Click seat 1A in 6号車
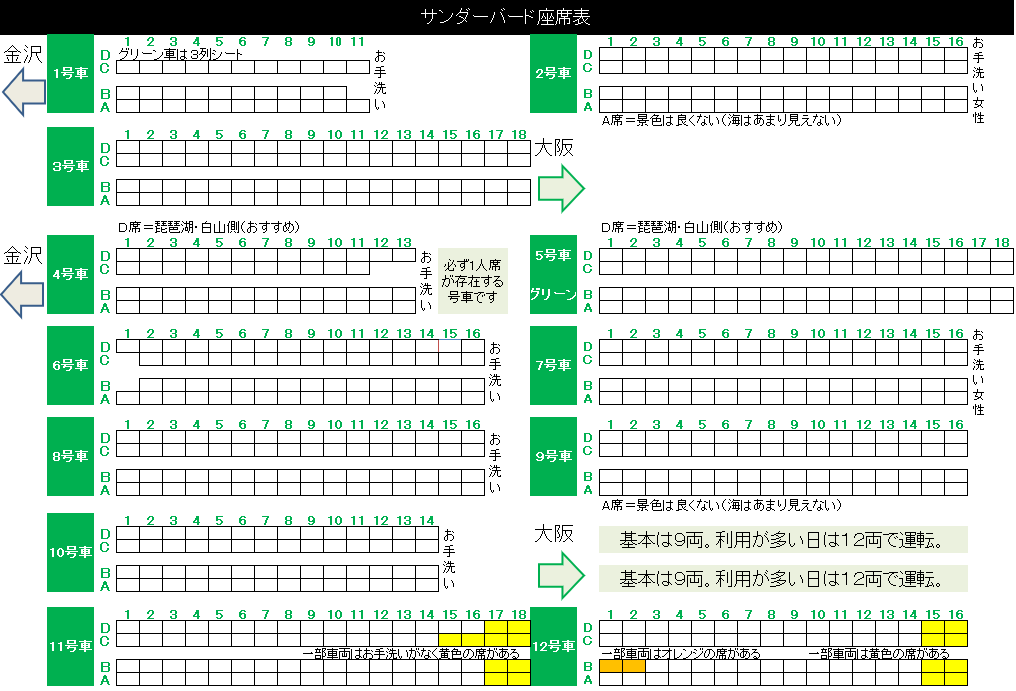Image resolution: width=1016 pixels, height=691 pixels. point(128,398)
